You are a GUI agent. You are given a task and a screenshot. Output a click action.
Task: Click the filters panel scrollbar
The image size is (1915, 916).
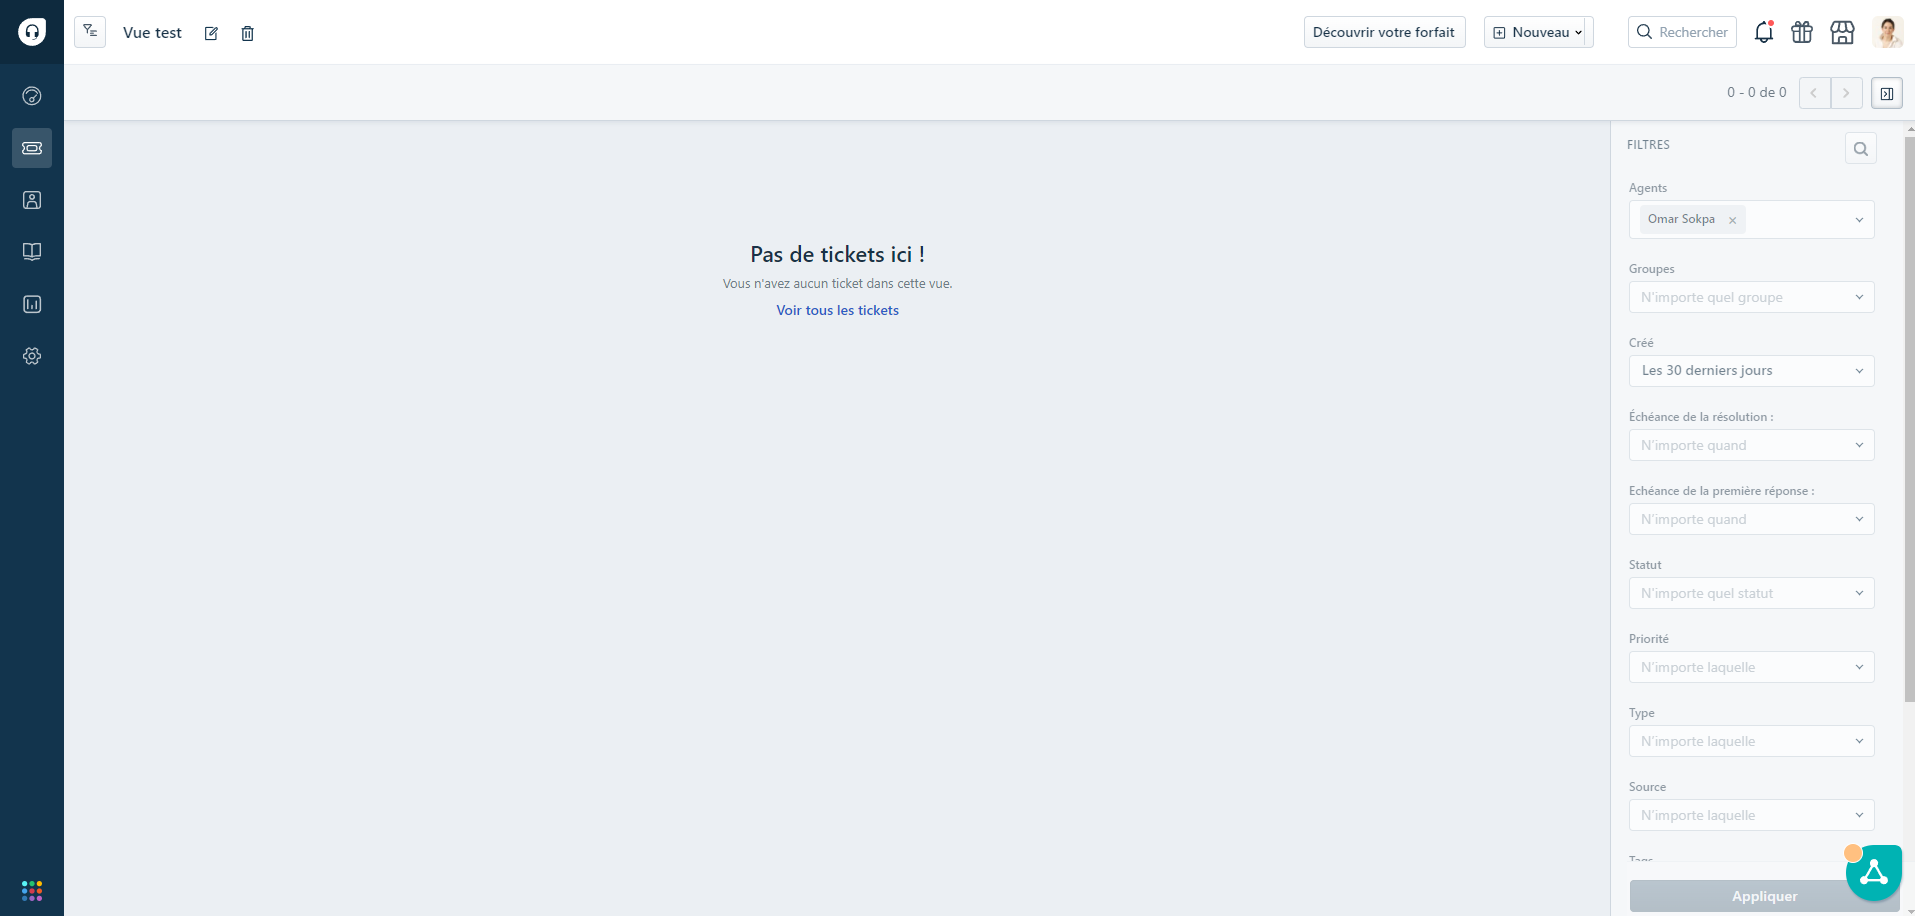click(1909, 420)
